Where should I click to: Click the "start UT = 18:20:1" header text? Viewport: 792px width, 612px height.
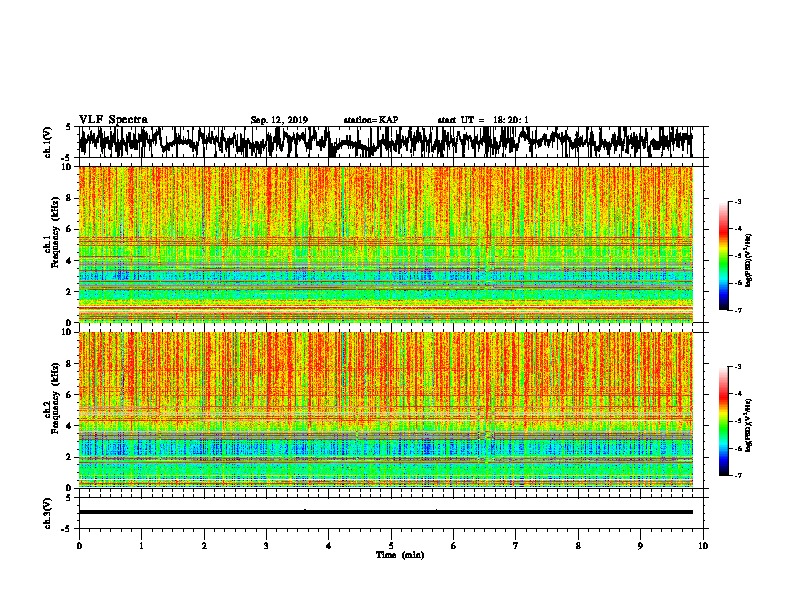click(483, 120)
